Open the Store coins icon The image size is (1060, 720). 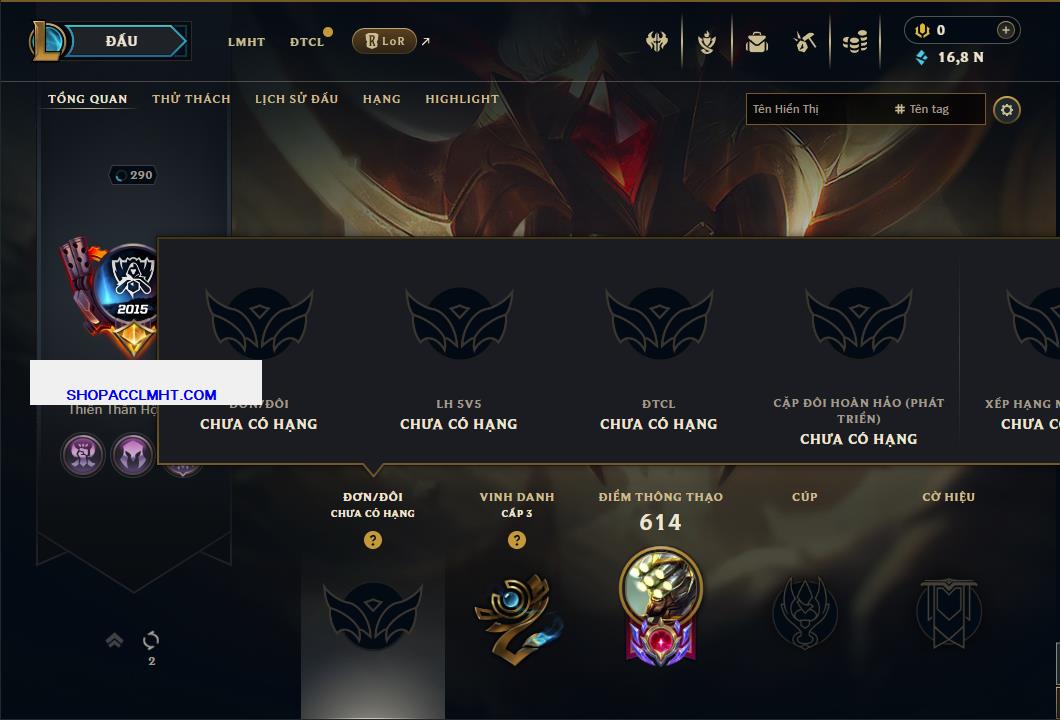[x=854, y=43]
